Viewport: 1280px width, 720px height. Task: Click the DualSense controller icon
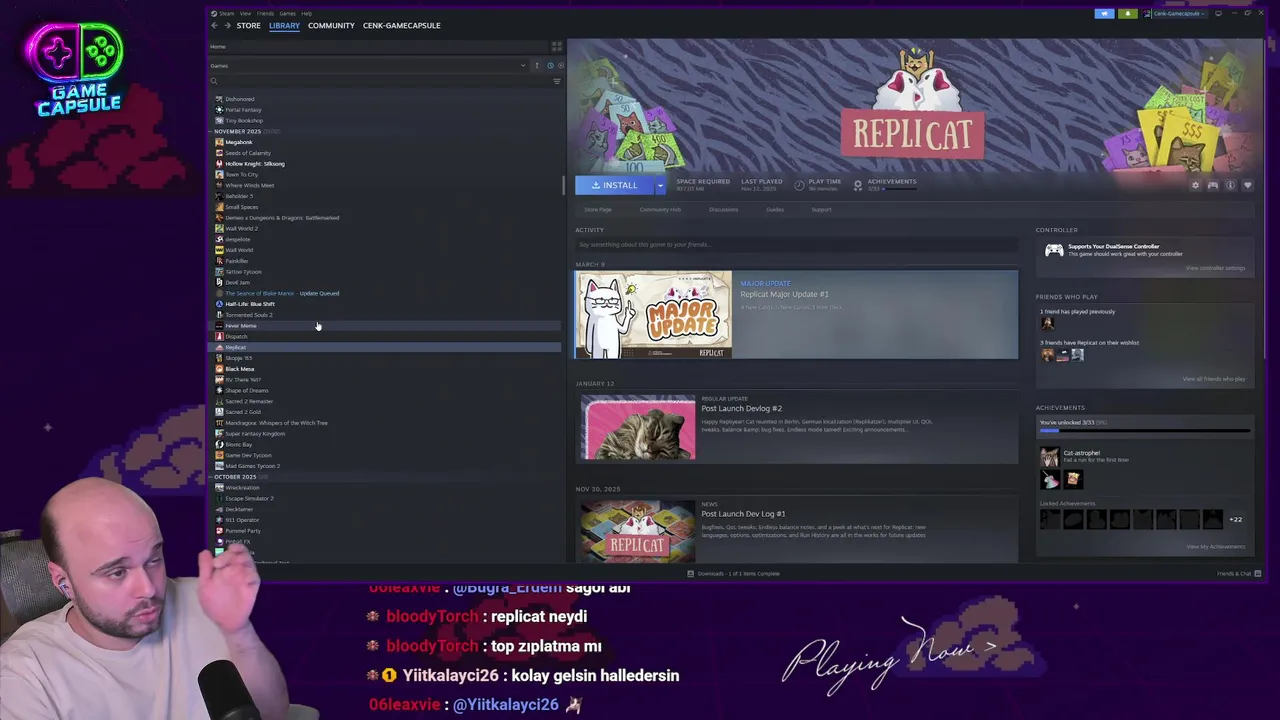tap(1054, 250)
